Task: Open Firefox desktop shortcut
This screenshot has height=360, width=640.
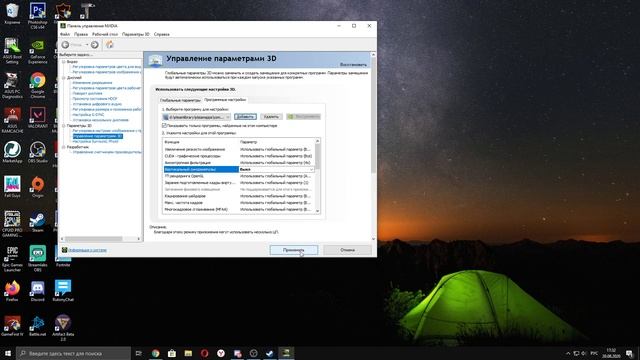Action: pos(12,291)
